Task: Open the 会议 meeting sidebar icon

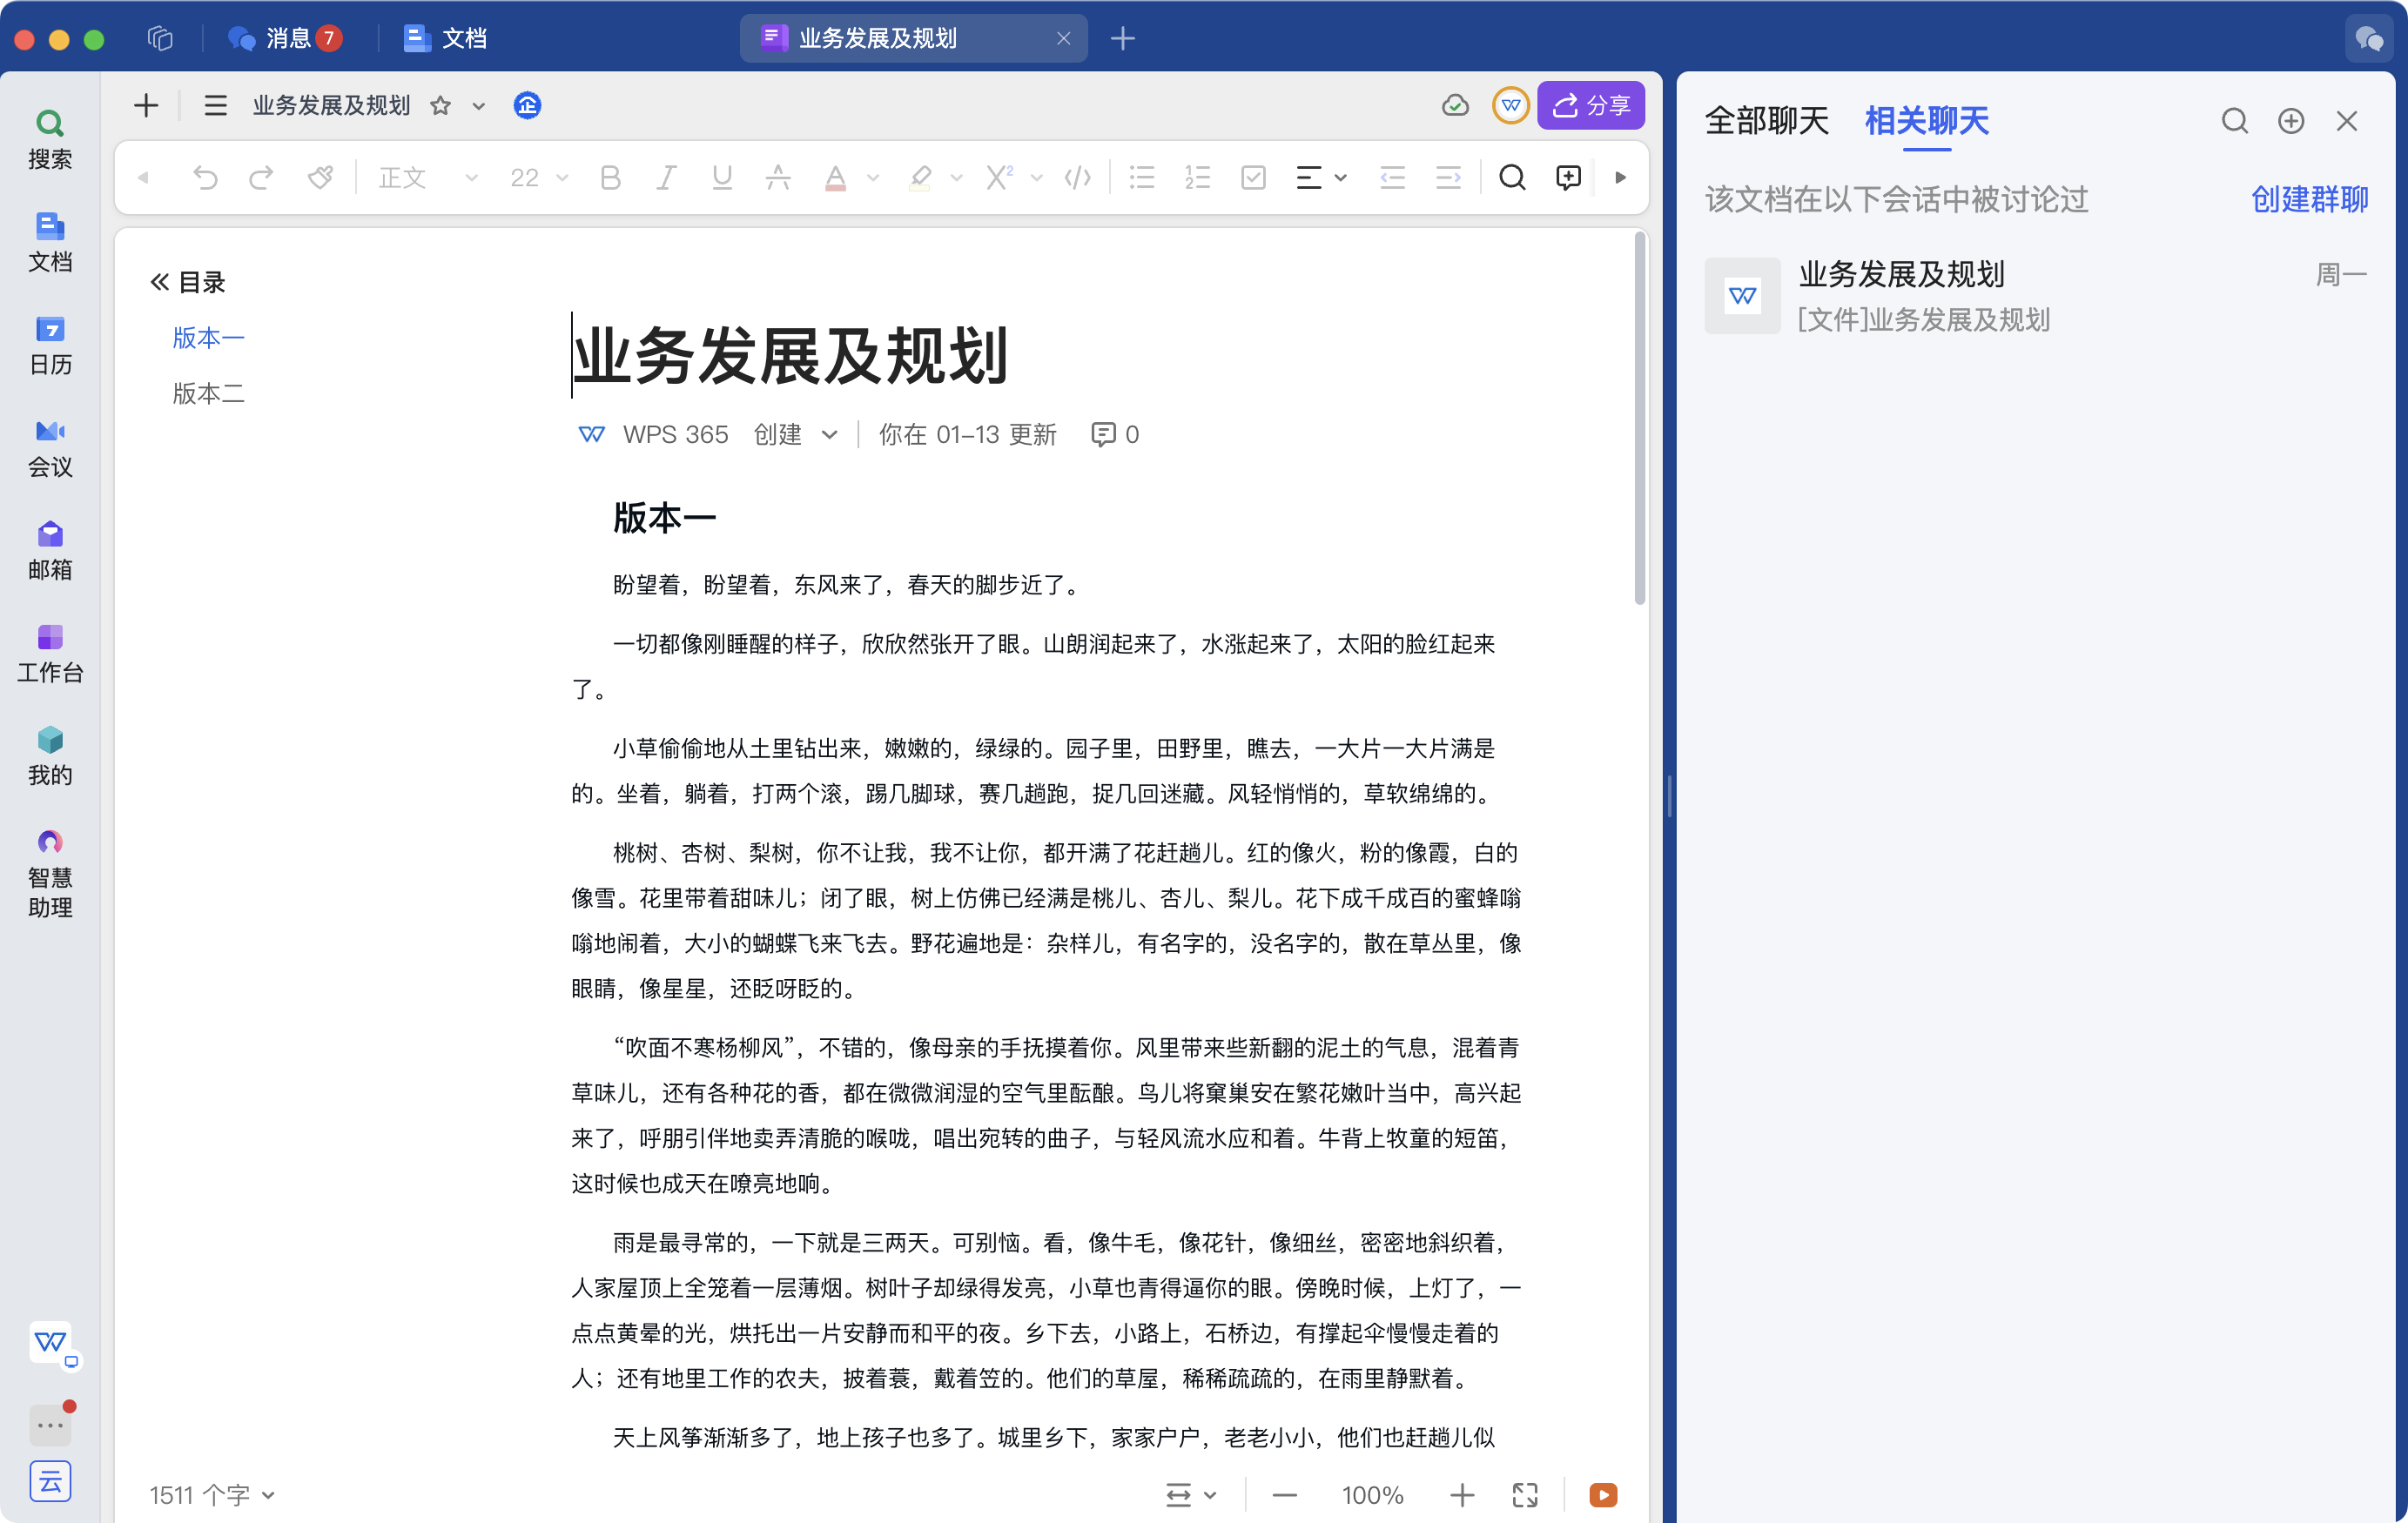Action: coord(50,448)
